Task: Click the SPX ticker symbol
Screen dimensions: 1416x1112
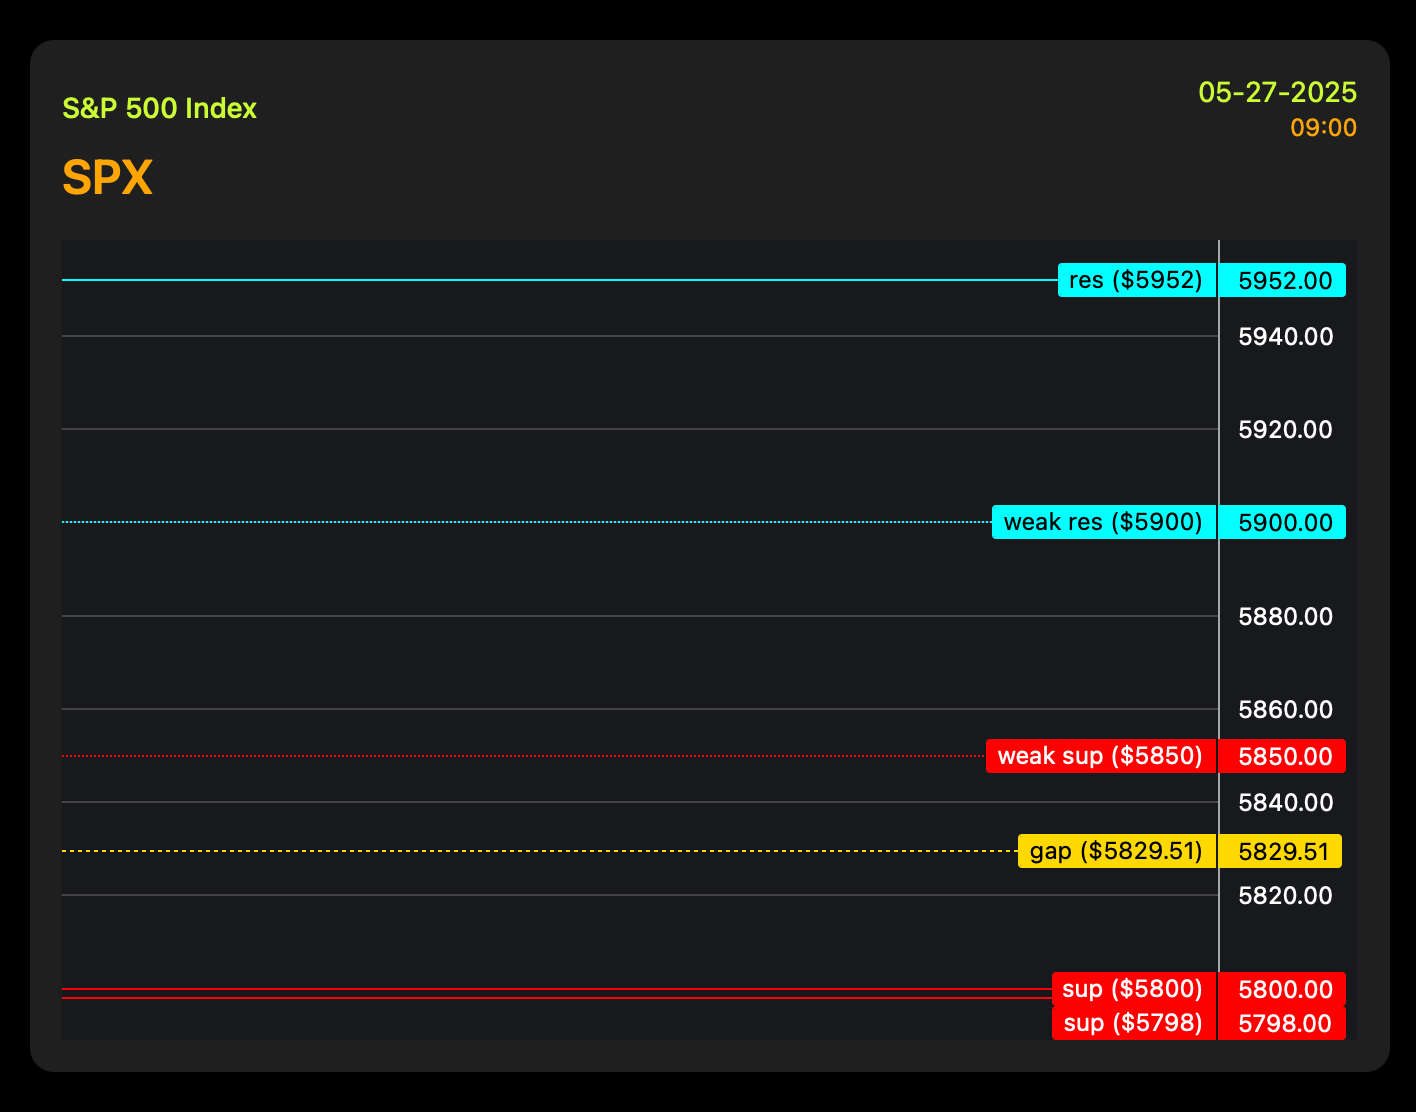Action: [107, 178]
